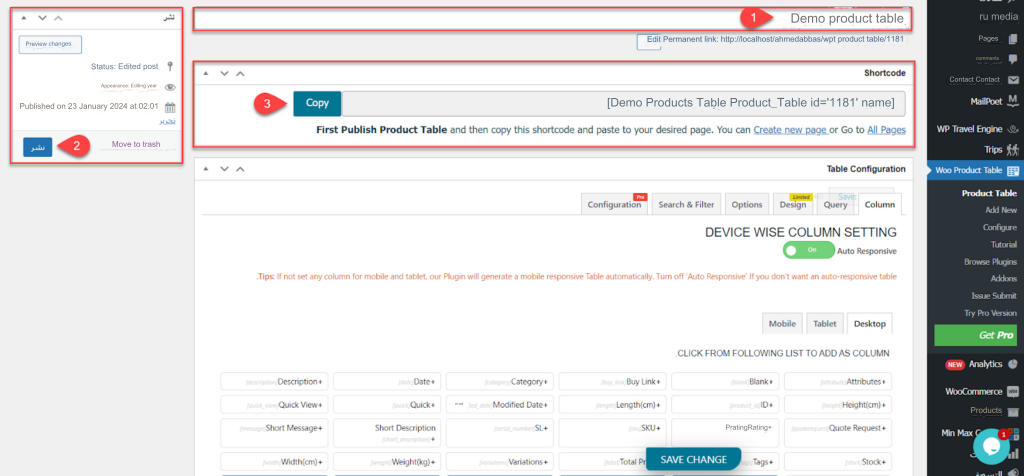Click the shortcode text field
This screenshot has height=476, width=1024.
pyautogui.click(x=624, y=103)
